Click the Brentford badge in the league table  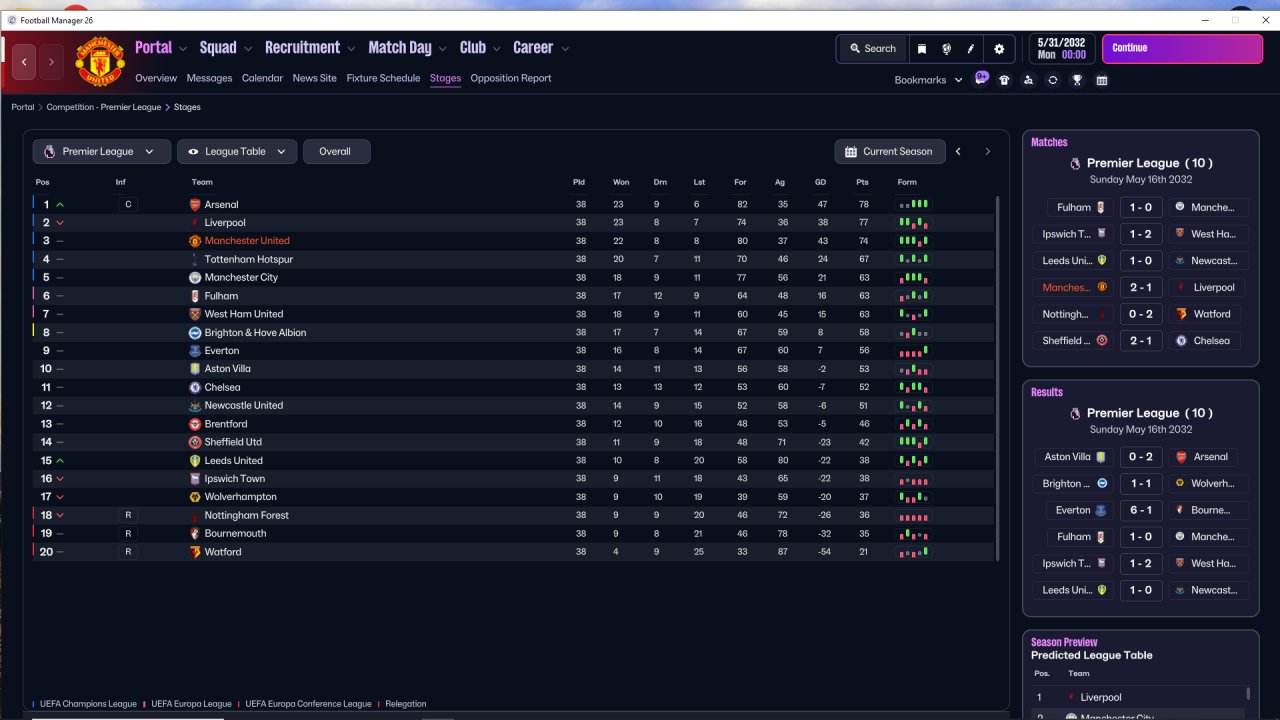coord(195,424)
